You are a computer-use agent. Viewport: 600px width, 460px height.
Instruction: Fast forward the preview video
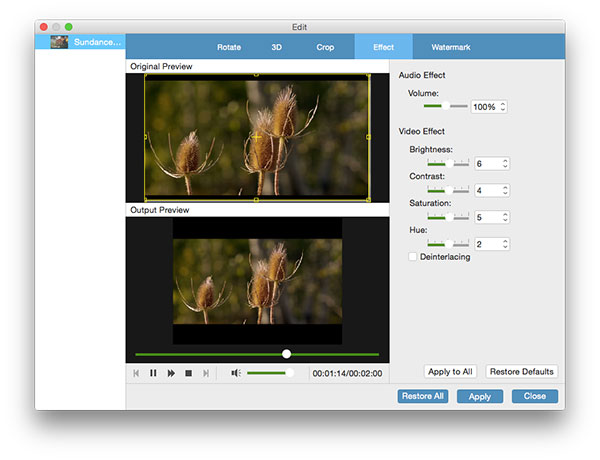[x=171, y=373]
